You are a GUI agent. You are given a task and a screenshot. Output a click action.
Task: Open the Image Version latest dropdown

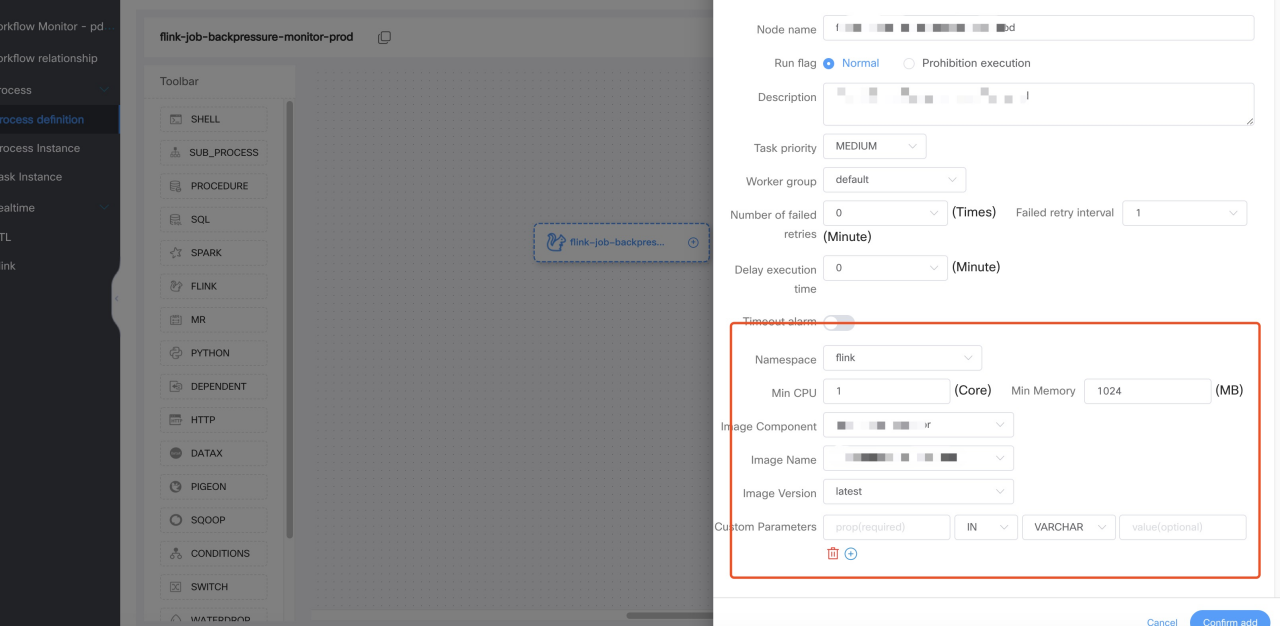tap(917, 492)
